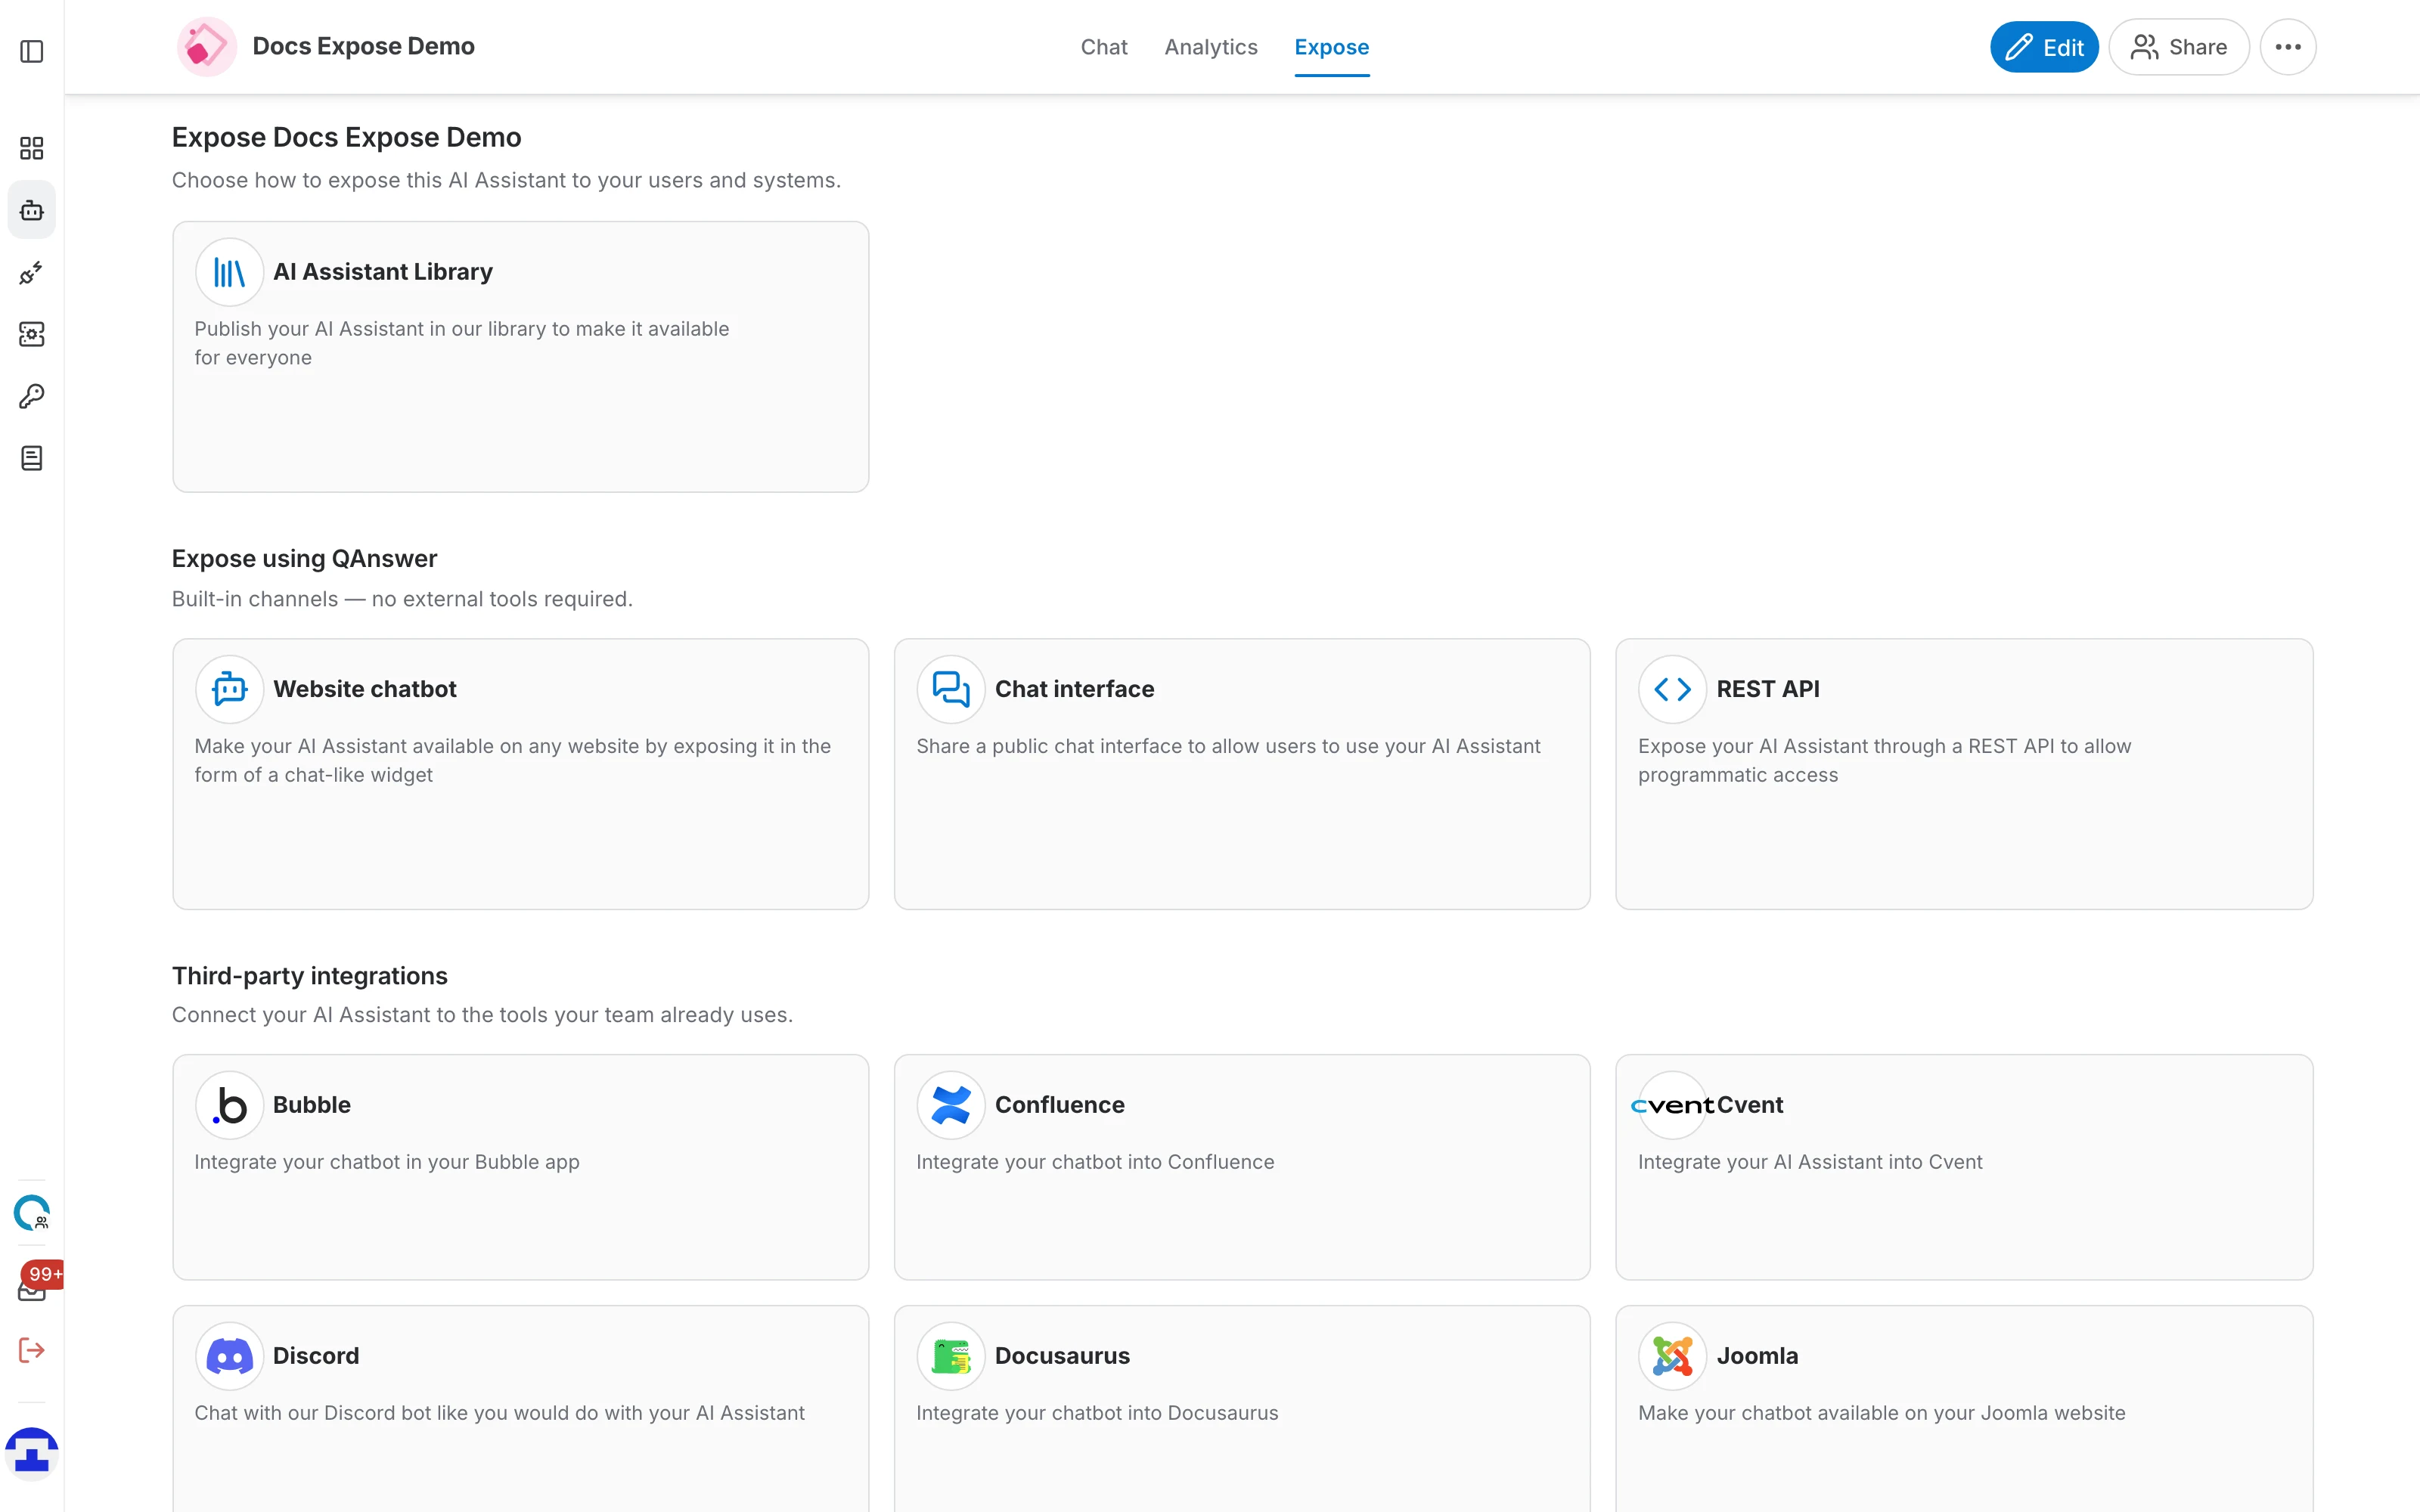Screen dimensions: 2420x1512
Task: Click the Discord logo icon
Action: click(x=229, y=1356)
